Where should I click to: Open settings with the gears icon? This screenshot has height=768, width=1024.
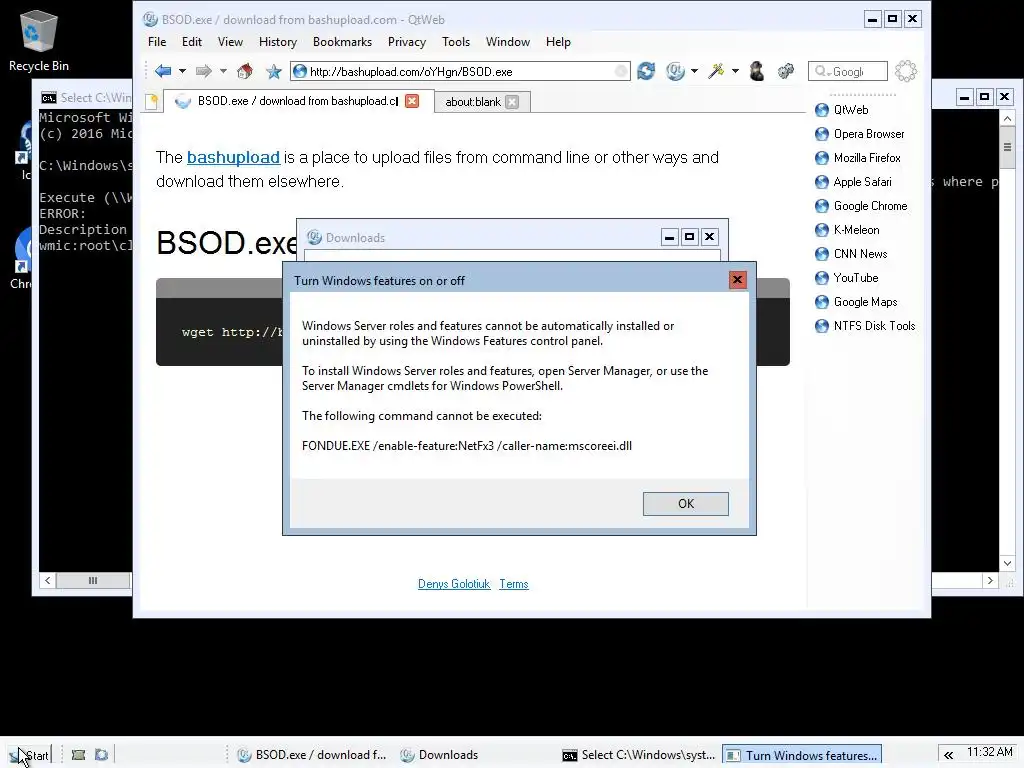(x=786, y=71)
